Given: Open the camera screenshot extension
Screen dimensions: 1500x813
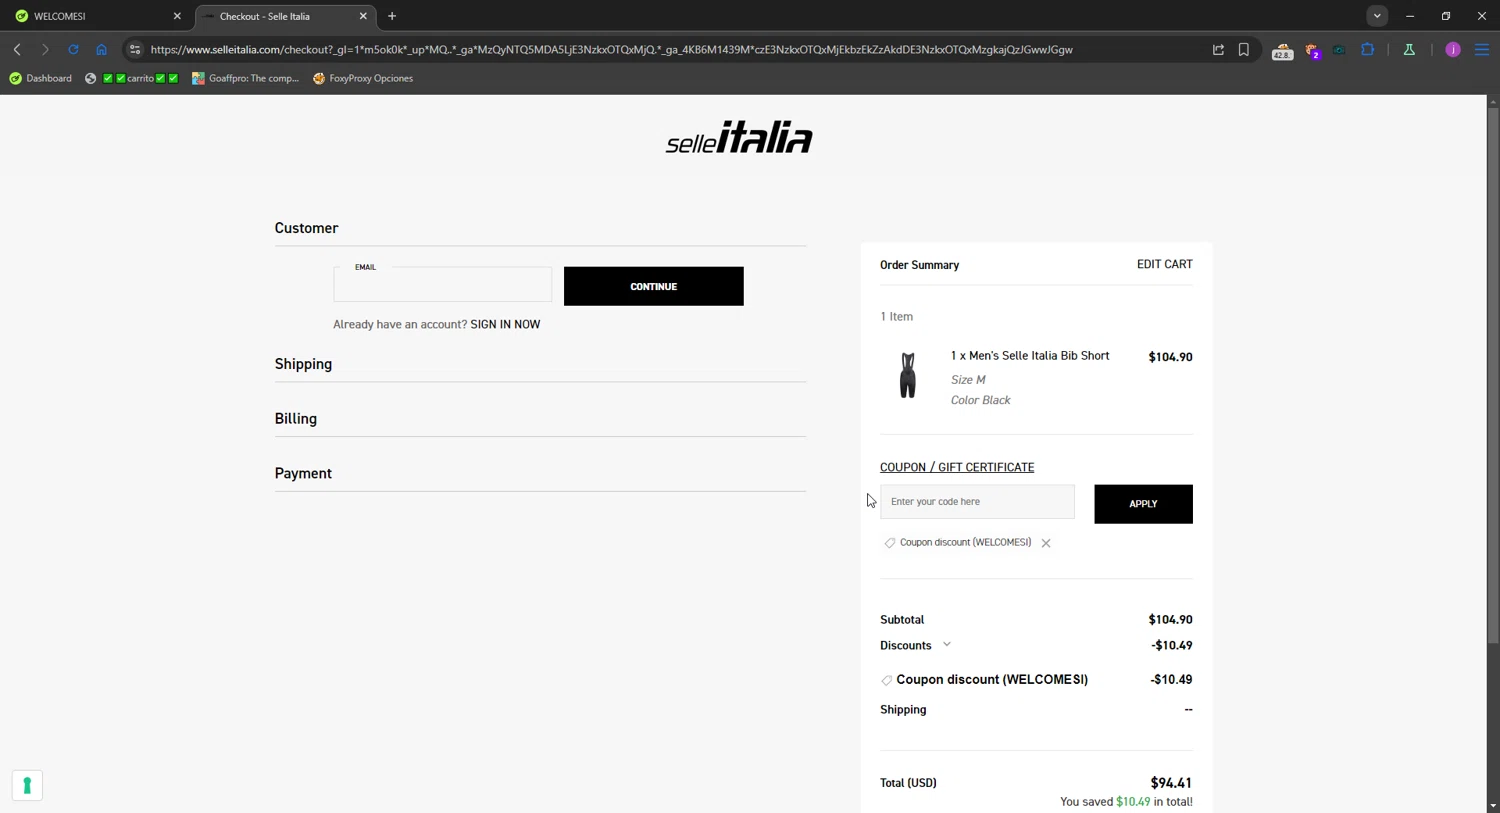Looking at the screenshot, I should (1339, 49).
